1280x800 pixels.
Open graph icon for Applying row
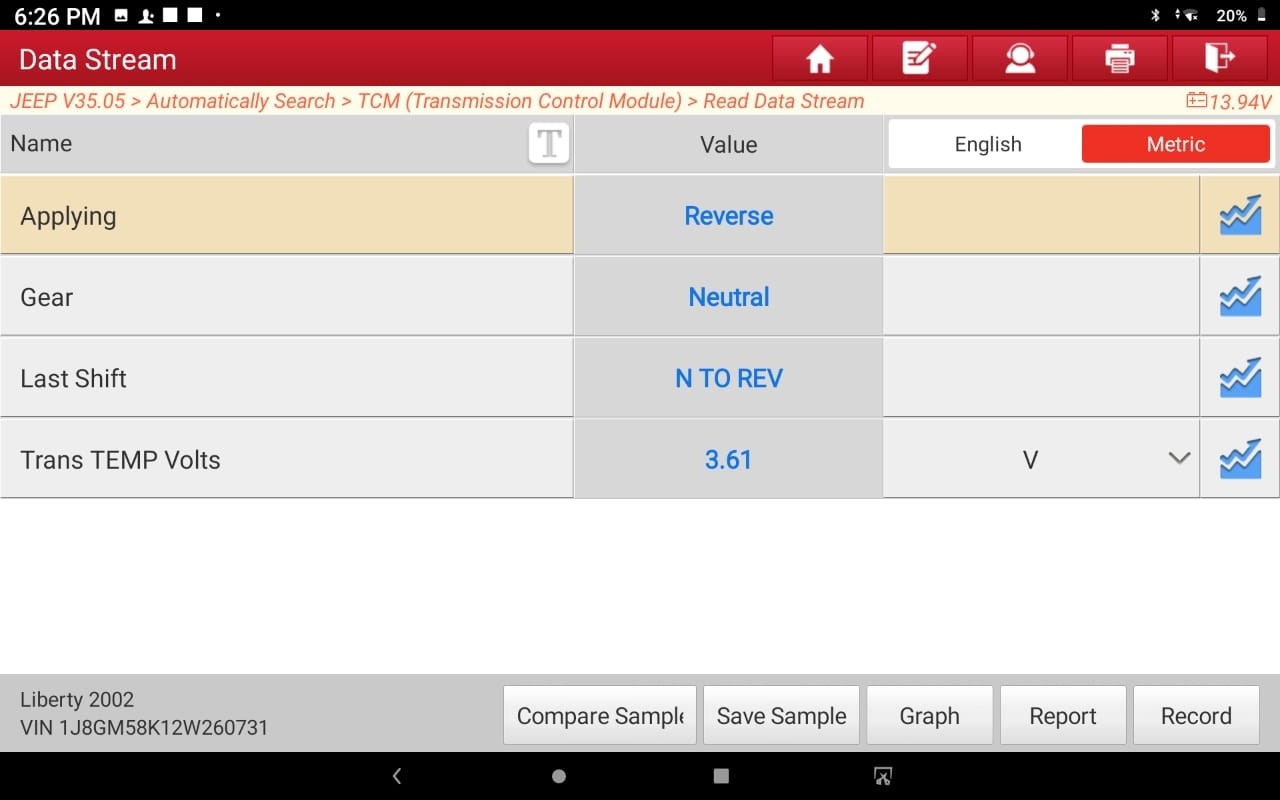point(1240,216)
